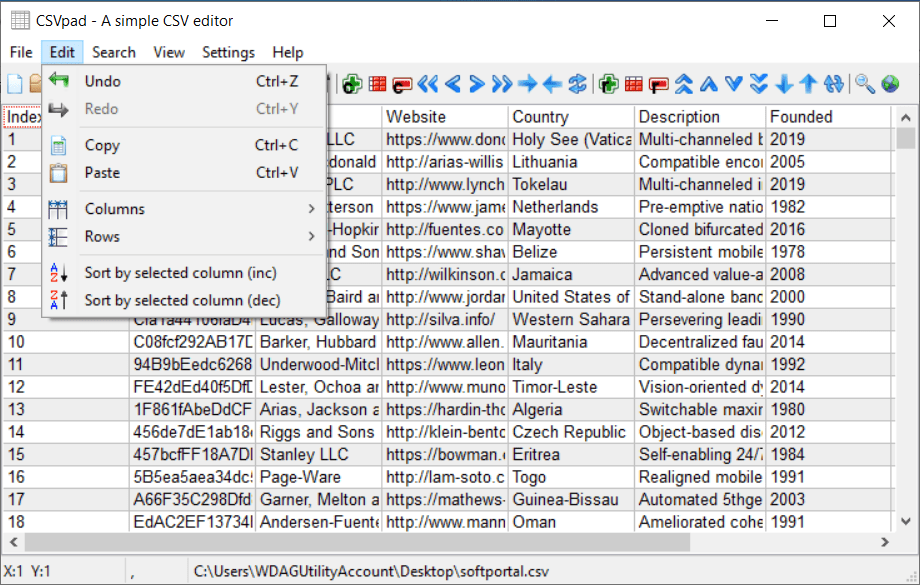Close the open Edit menu via its title
This screenshot has height=585, width=920.
tap(62, 52)
